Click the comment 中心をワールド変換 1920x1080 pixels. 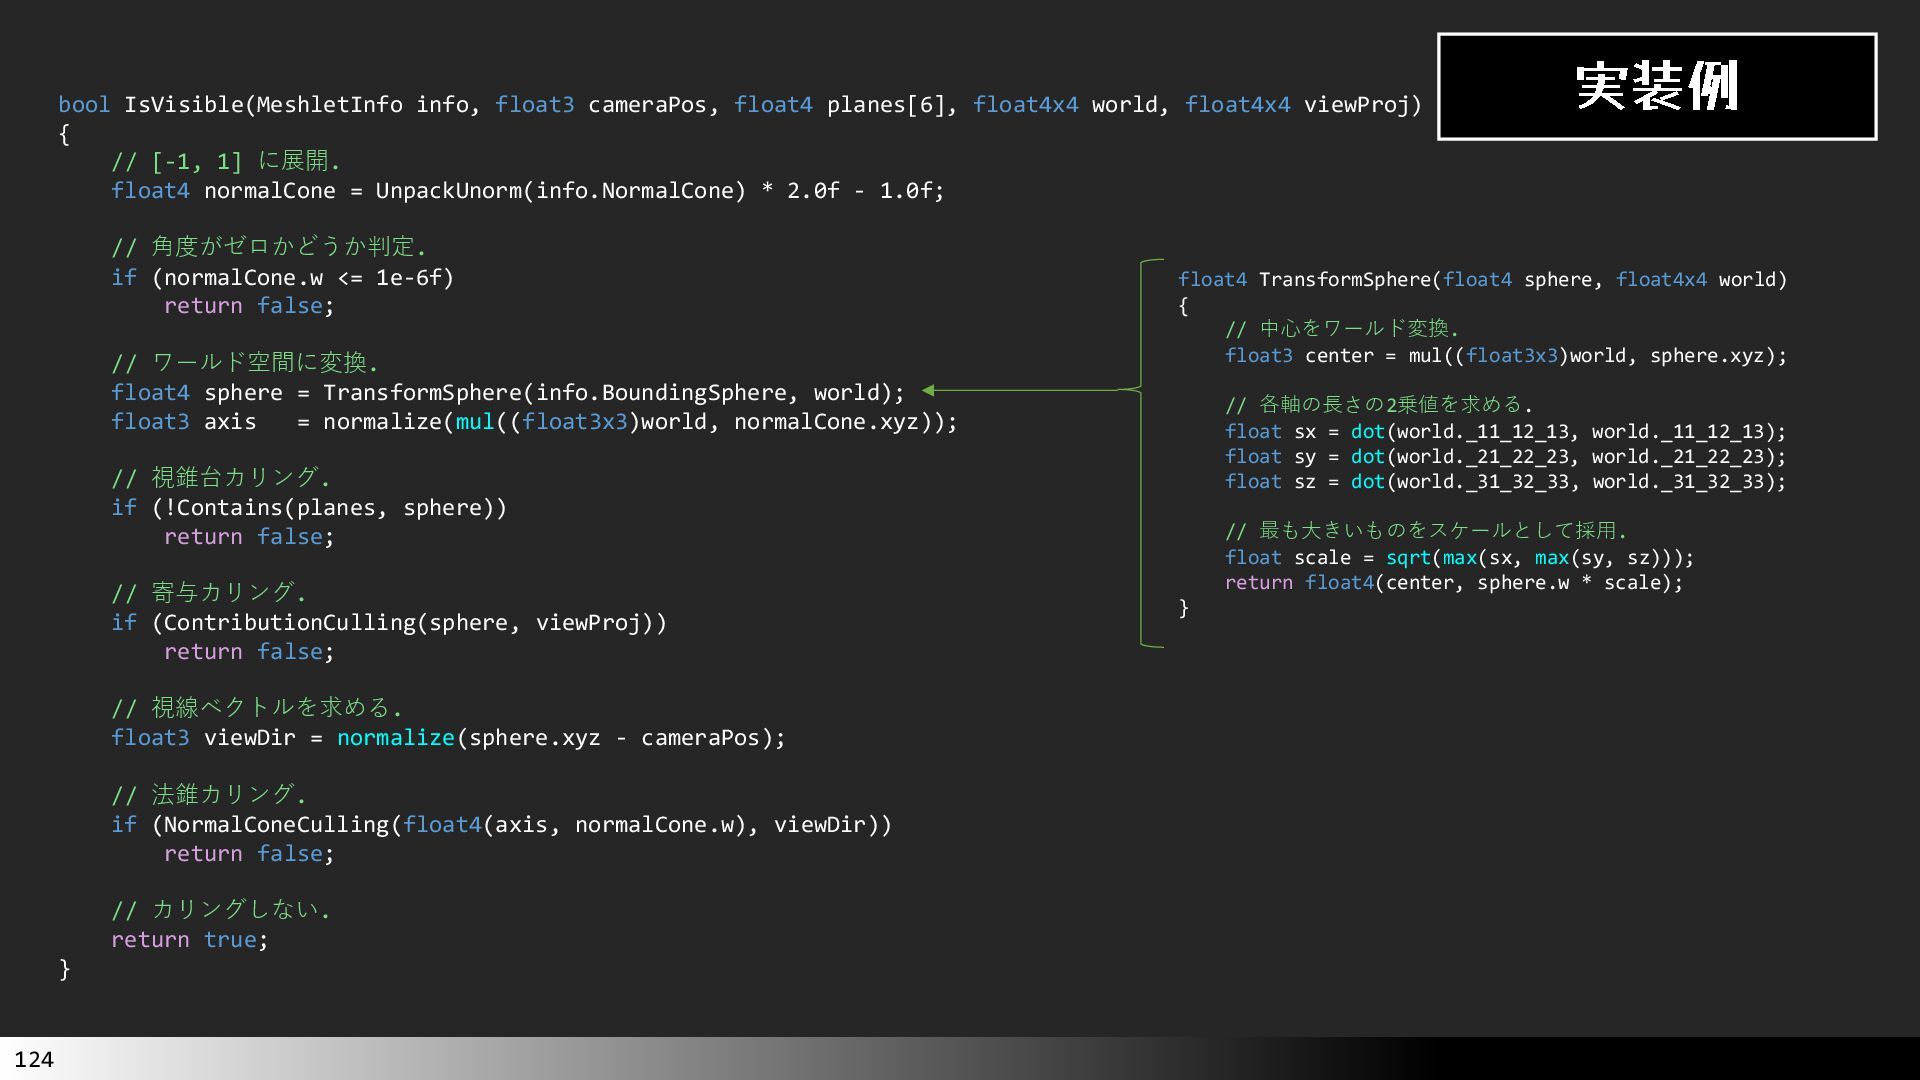pyautogui.click(x=1342, y=329)
